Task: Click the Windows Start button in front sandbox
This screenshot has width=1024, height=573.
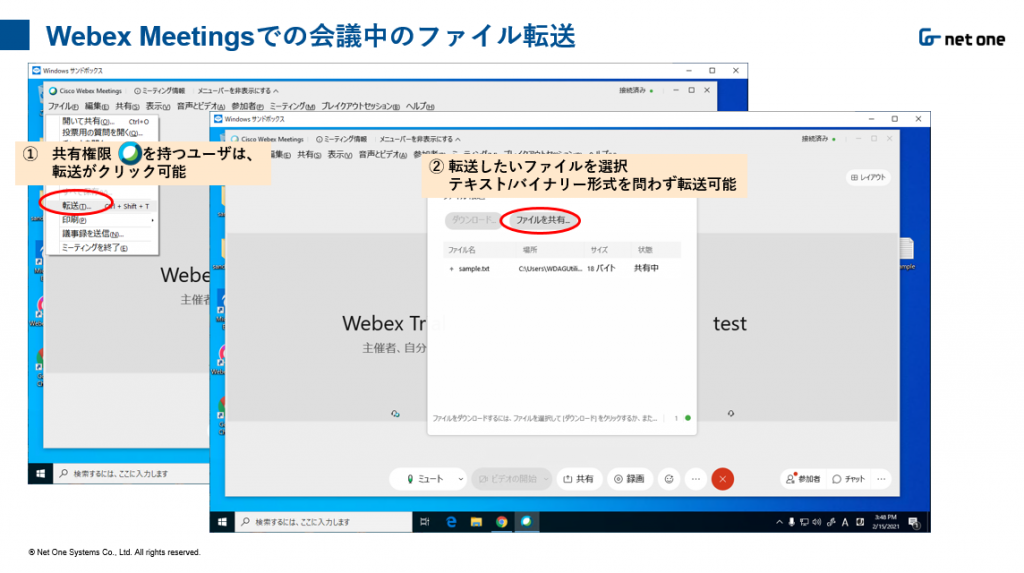Action: 222,522
